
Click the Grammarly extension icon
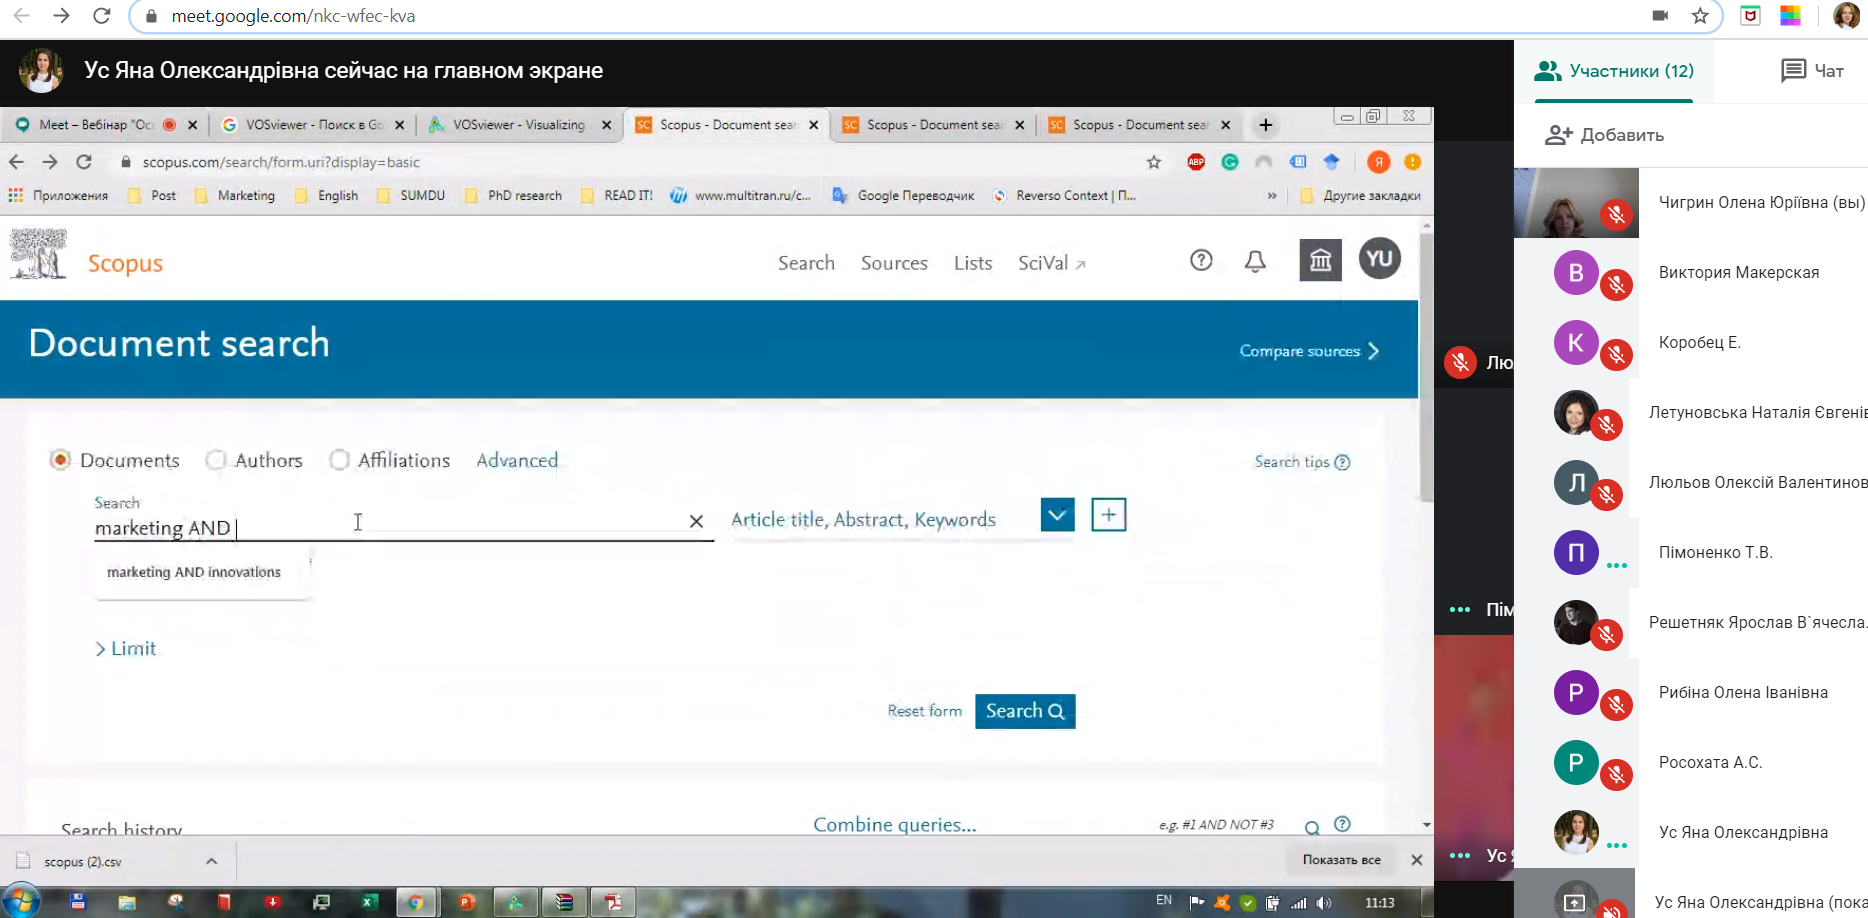[1230, 162]
